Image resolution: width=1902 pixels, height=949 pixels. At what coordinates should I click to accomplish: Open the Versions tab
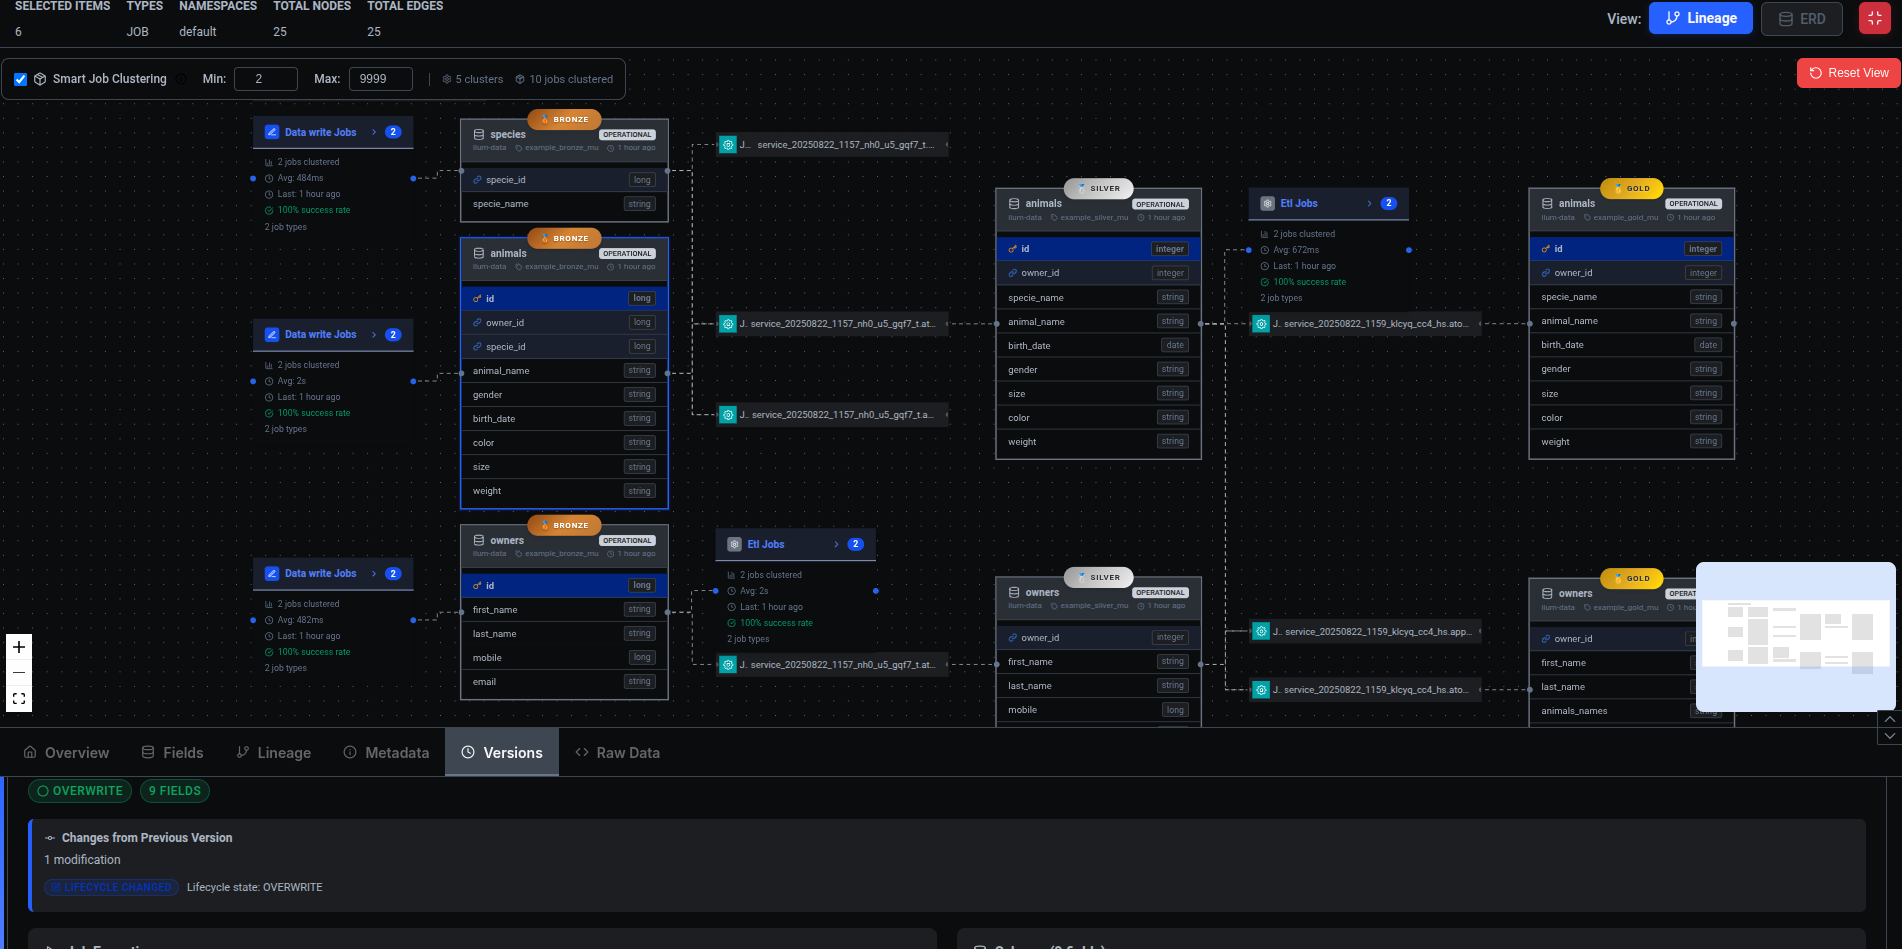click(x=501, y=753)
